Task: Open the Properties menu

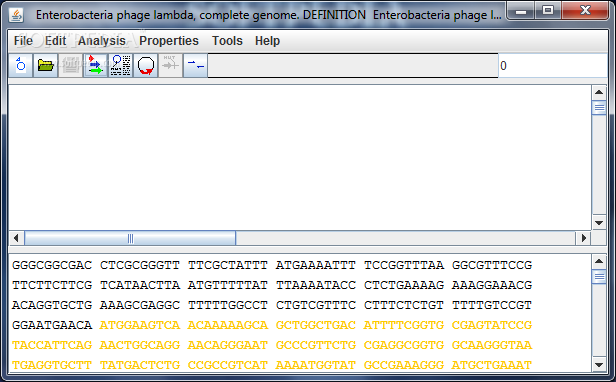Action: 169,40
